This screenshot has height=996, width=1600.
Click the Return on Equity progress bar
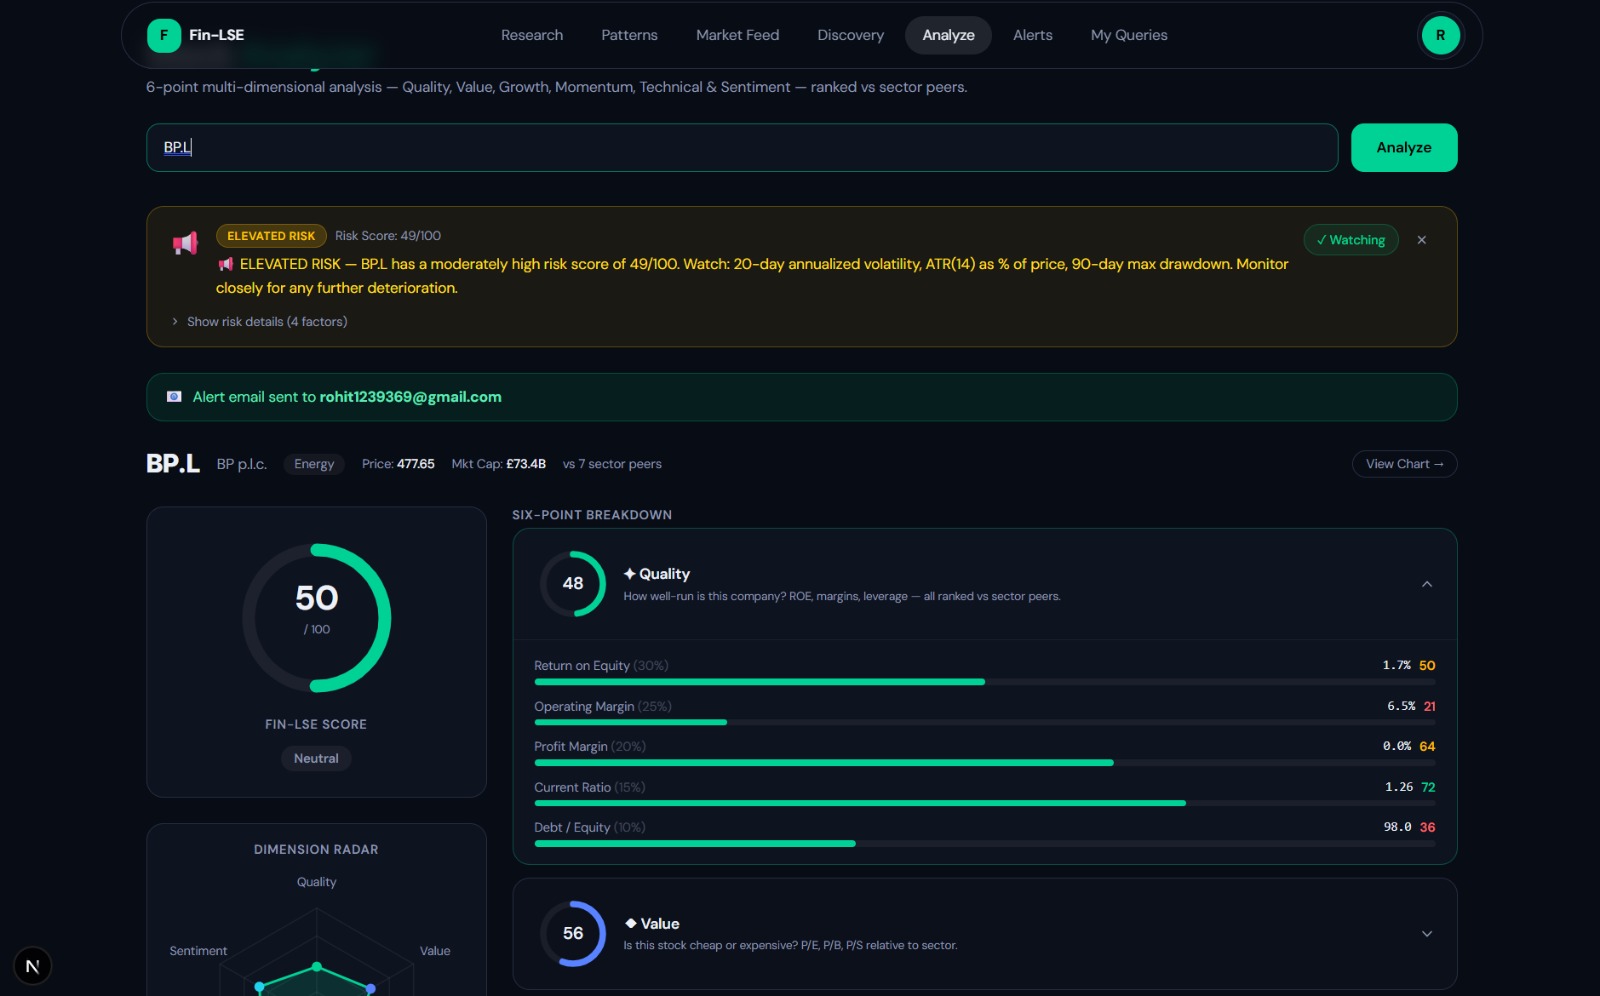coord(985,682)
